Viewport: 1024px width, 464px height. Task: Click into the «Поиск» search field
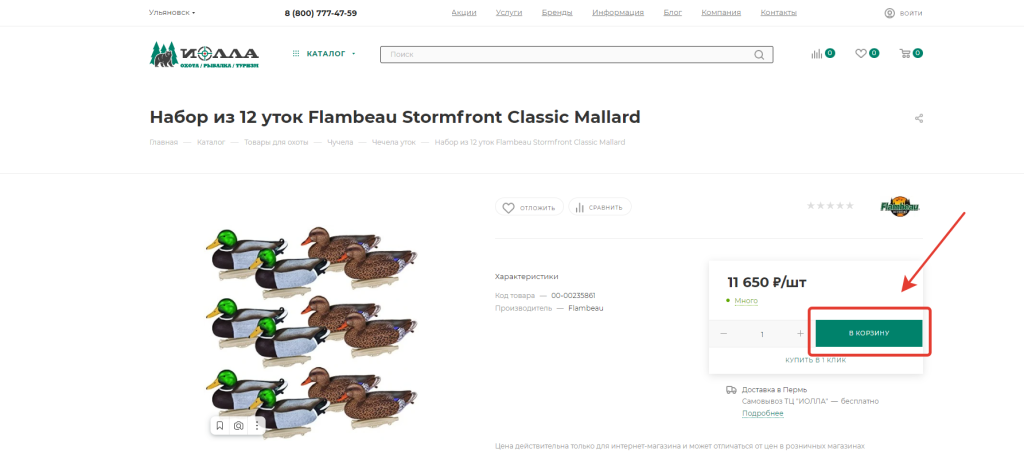pyautogui.click(x=565, y=54)
